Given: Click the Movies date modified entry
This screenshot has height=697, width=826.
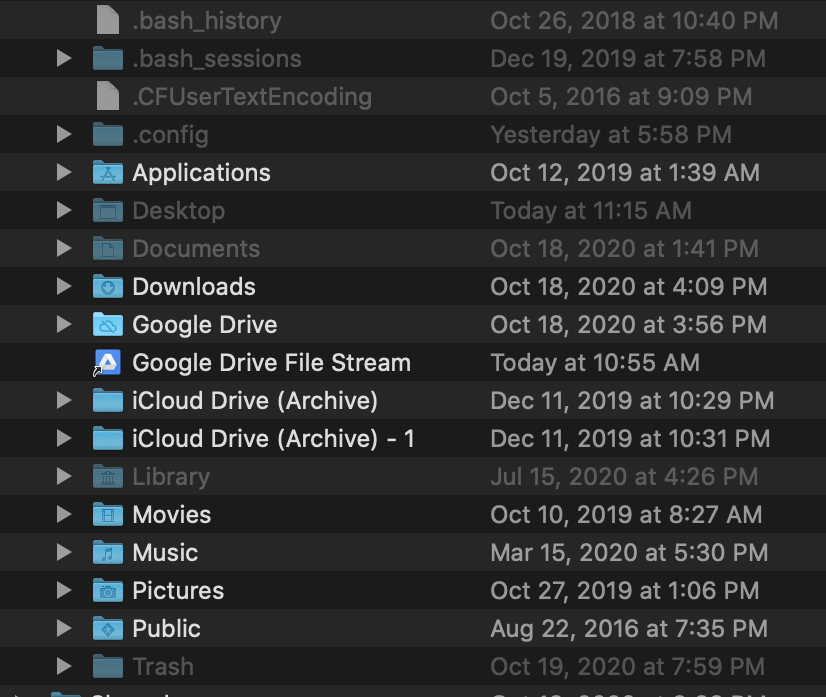Looking at the screenshot, I should point(626,514).
